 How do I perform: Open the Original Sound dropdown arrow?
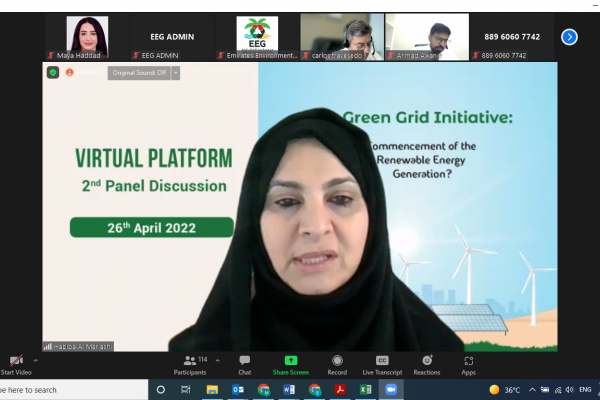click(176, 73)
